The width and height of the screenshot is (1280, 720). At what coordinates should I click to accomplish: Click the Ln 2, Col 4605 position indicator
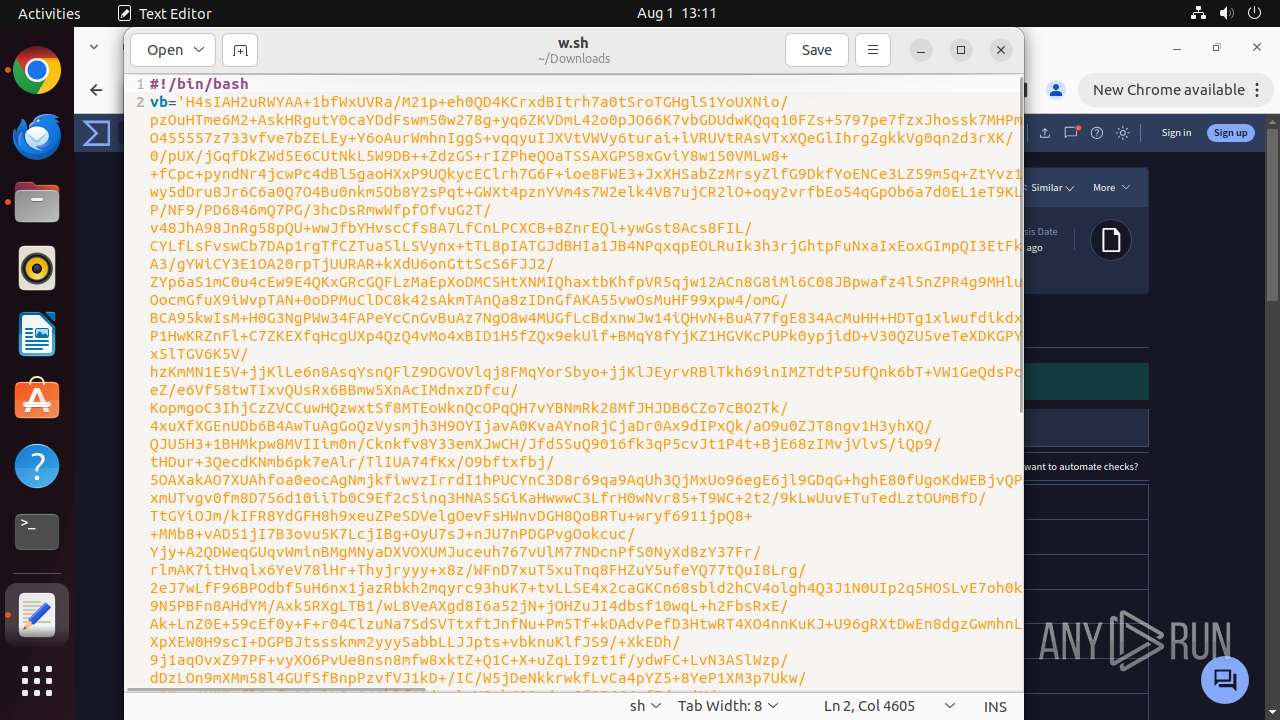[x=869, y=706]
